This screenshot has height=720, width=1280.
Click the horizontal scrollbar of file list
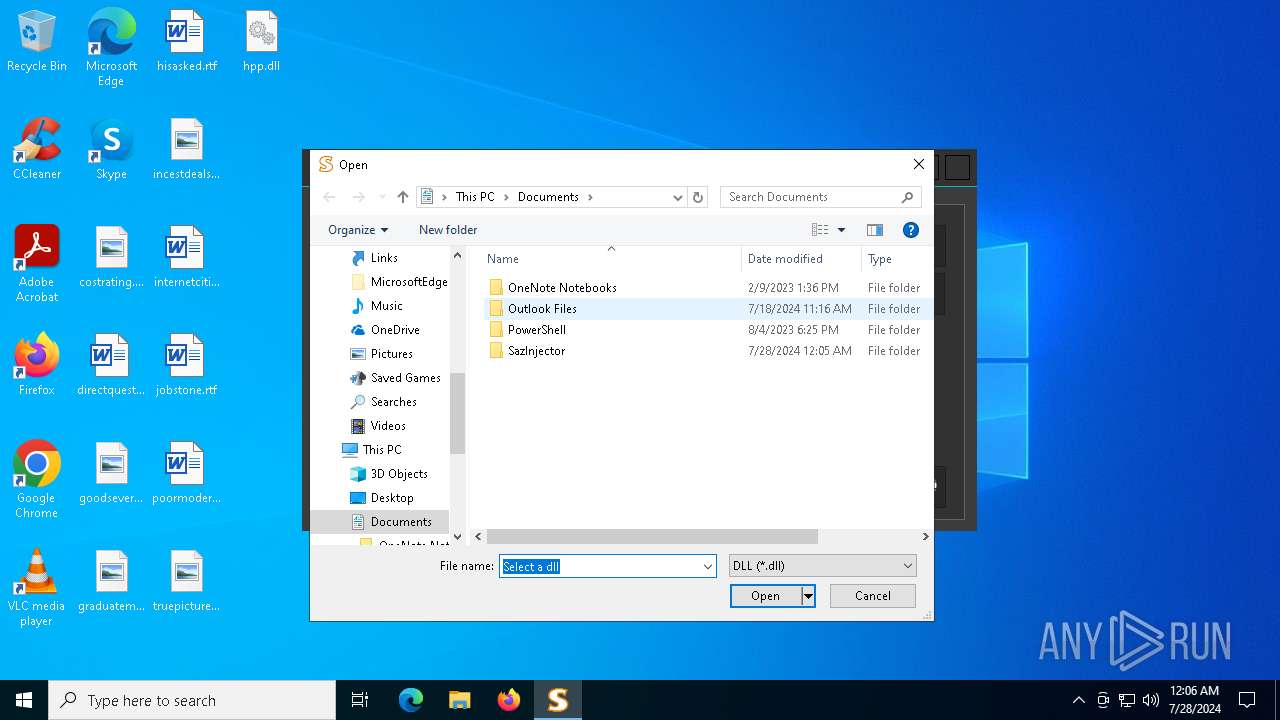tap(652, 537)
